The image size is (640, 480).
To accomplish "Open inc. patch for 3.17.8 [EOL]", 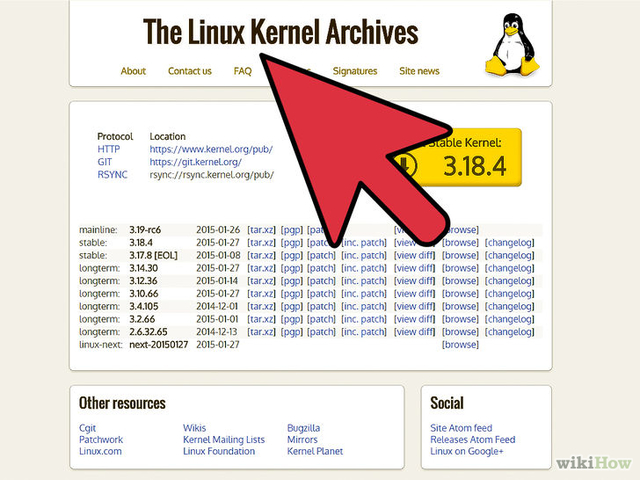I will coord(364,255).
